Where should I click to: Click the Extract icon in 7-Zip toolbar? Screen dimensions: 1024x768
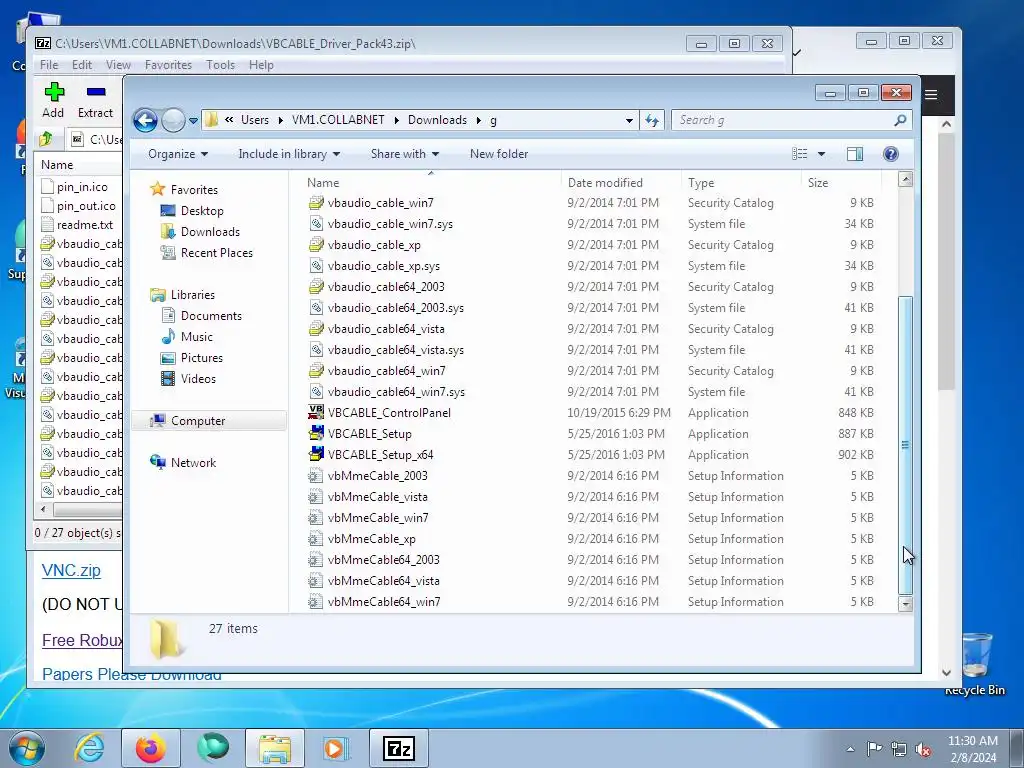tap(95, 92)
